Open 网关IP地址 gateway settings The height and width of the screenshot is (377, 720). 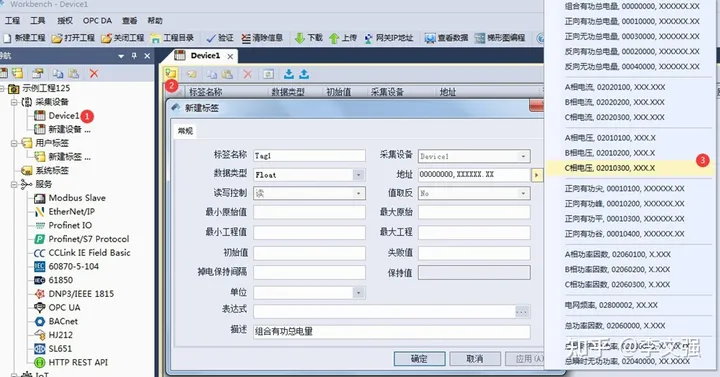[x=388, y=38]
